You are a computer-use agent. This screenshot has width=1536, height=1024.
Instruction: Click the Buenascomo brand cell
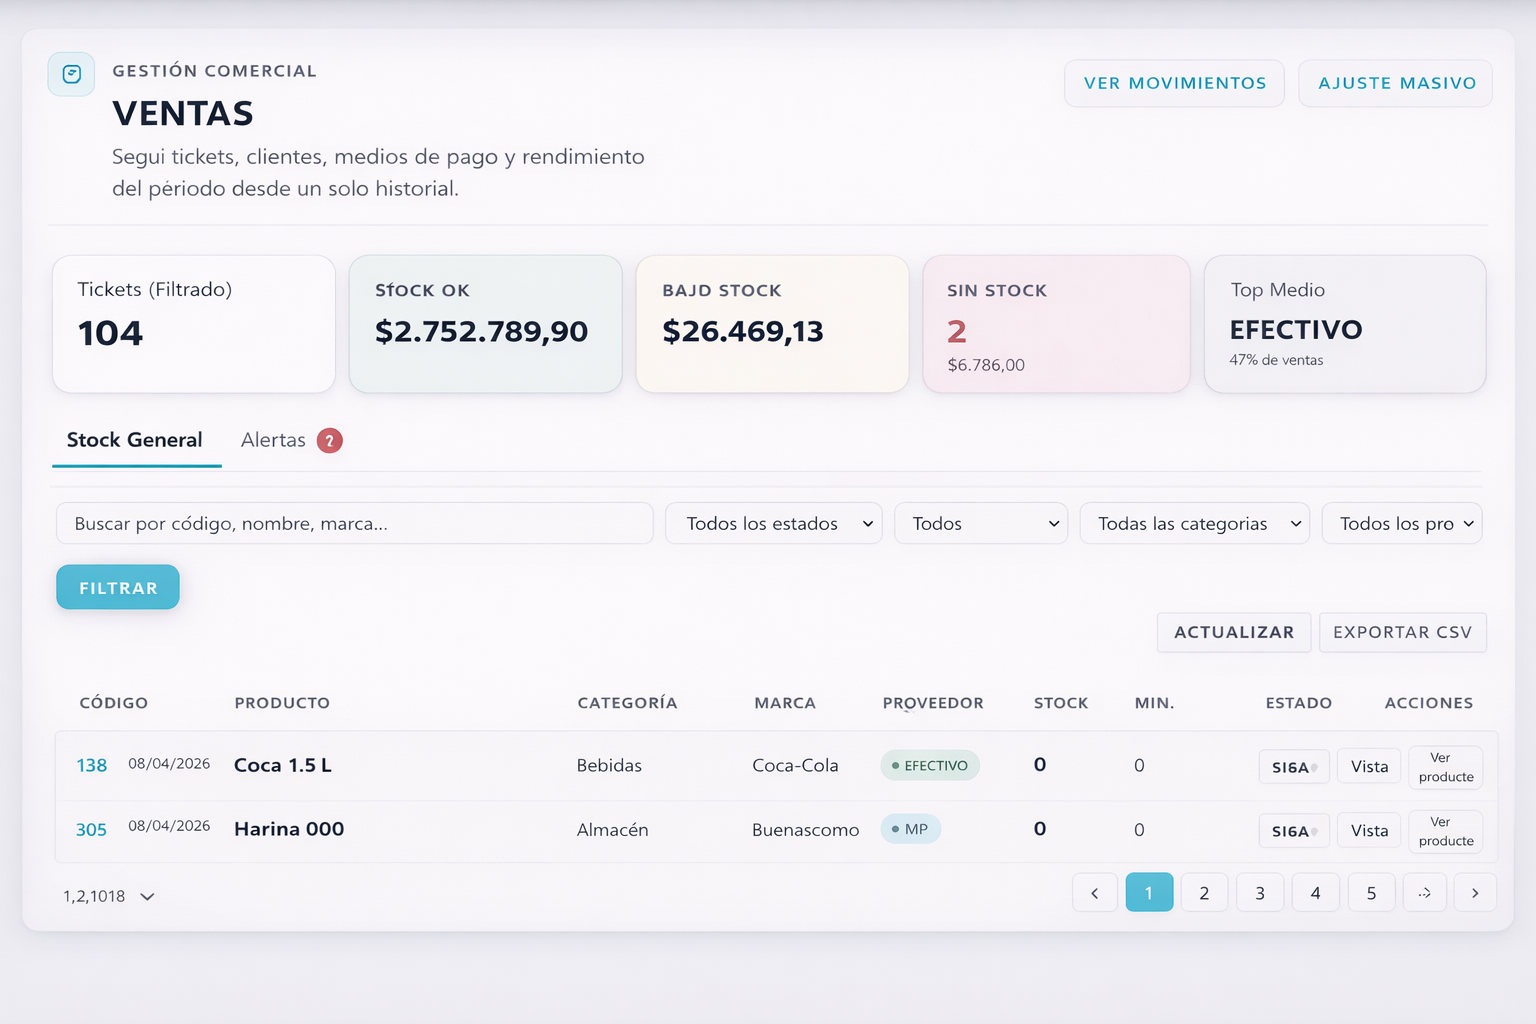805,830
